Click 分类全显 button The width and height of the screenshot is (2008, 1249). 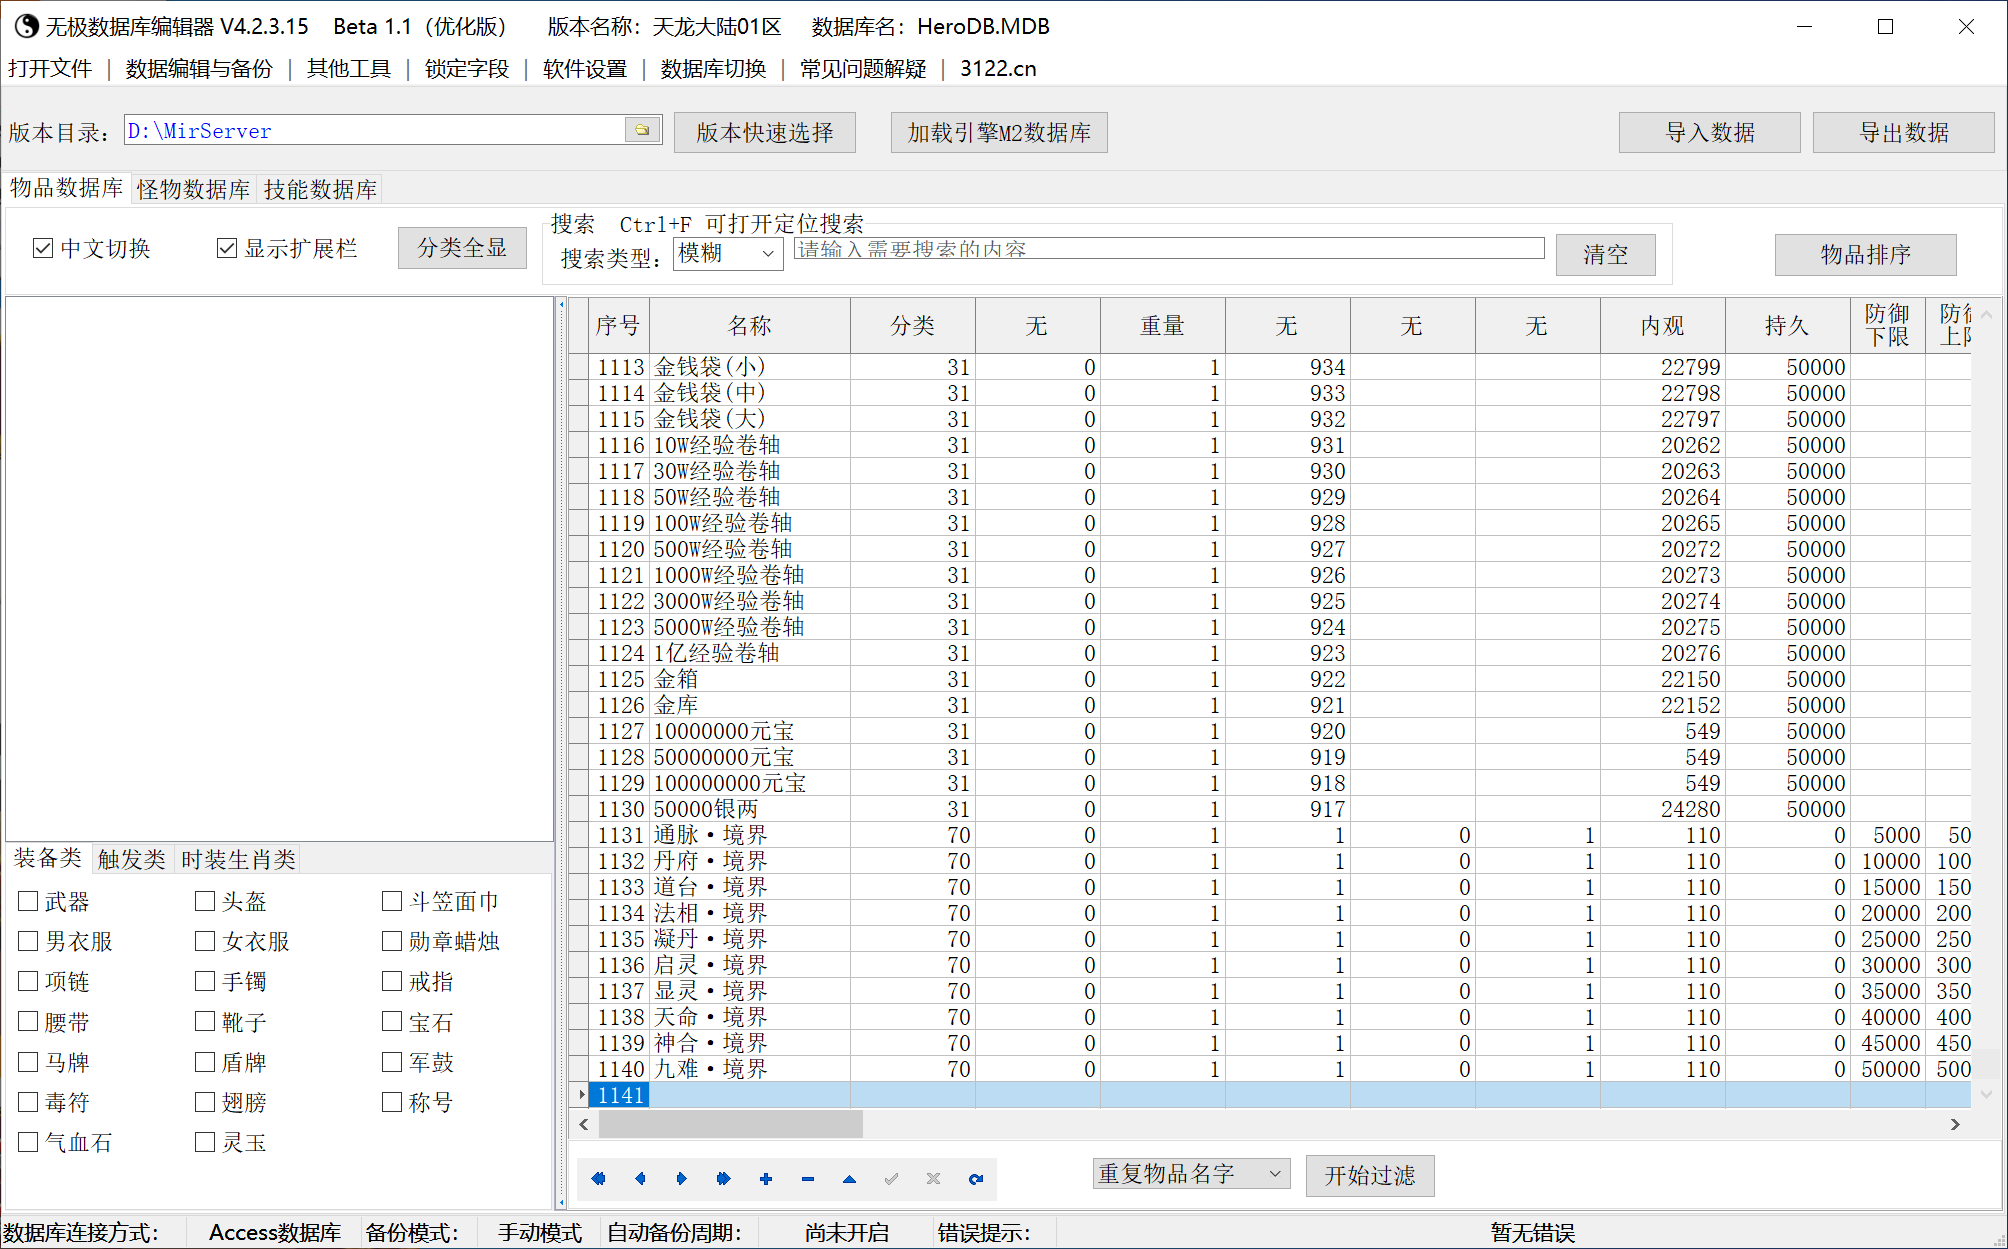click(x=462, y=248)
